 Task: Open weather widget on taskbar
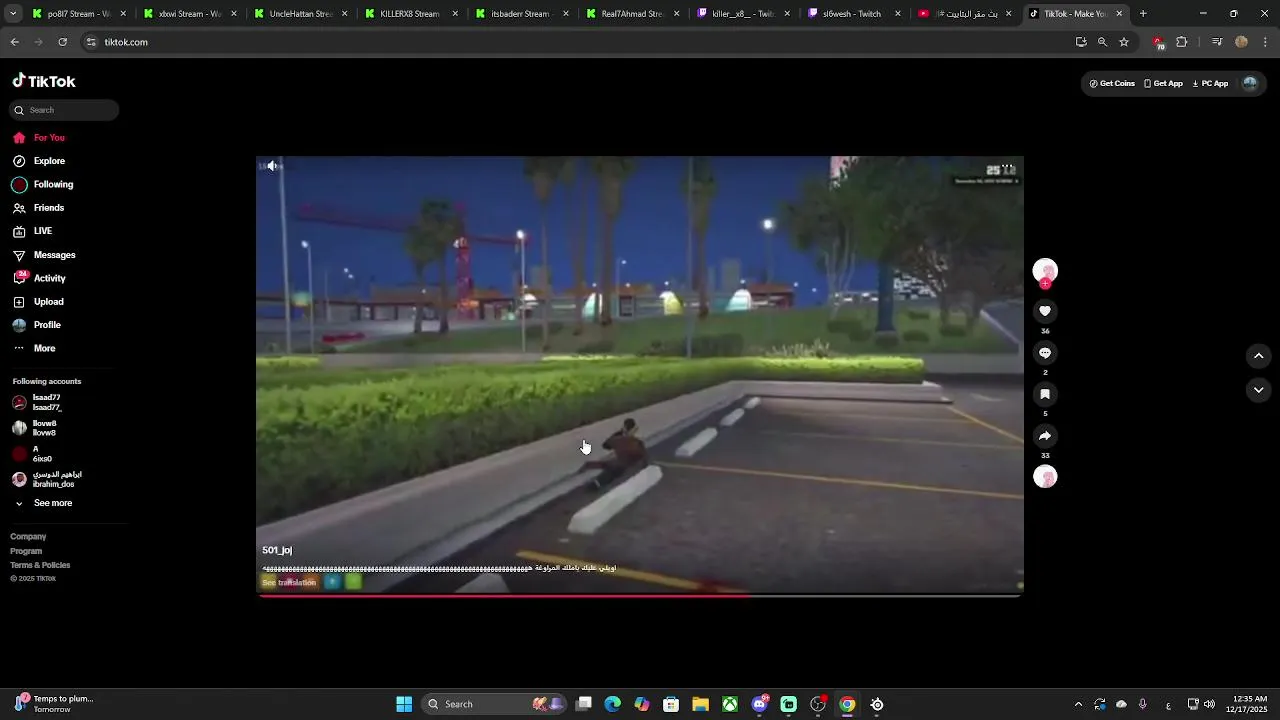coord(55,704)
